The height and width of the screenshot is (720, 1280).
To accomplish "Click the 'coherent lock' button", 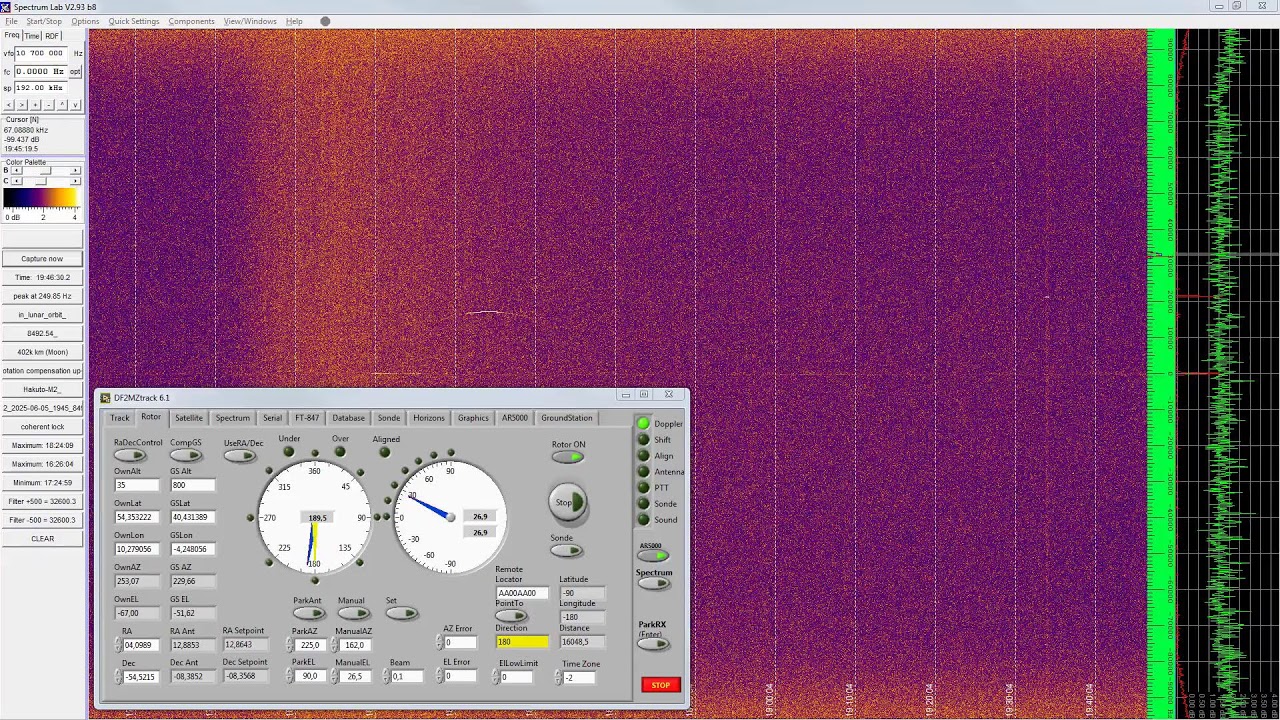I will (x=42, y=427).
